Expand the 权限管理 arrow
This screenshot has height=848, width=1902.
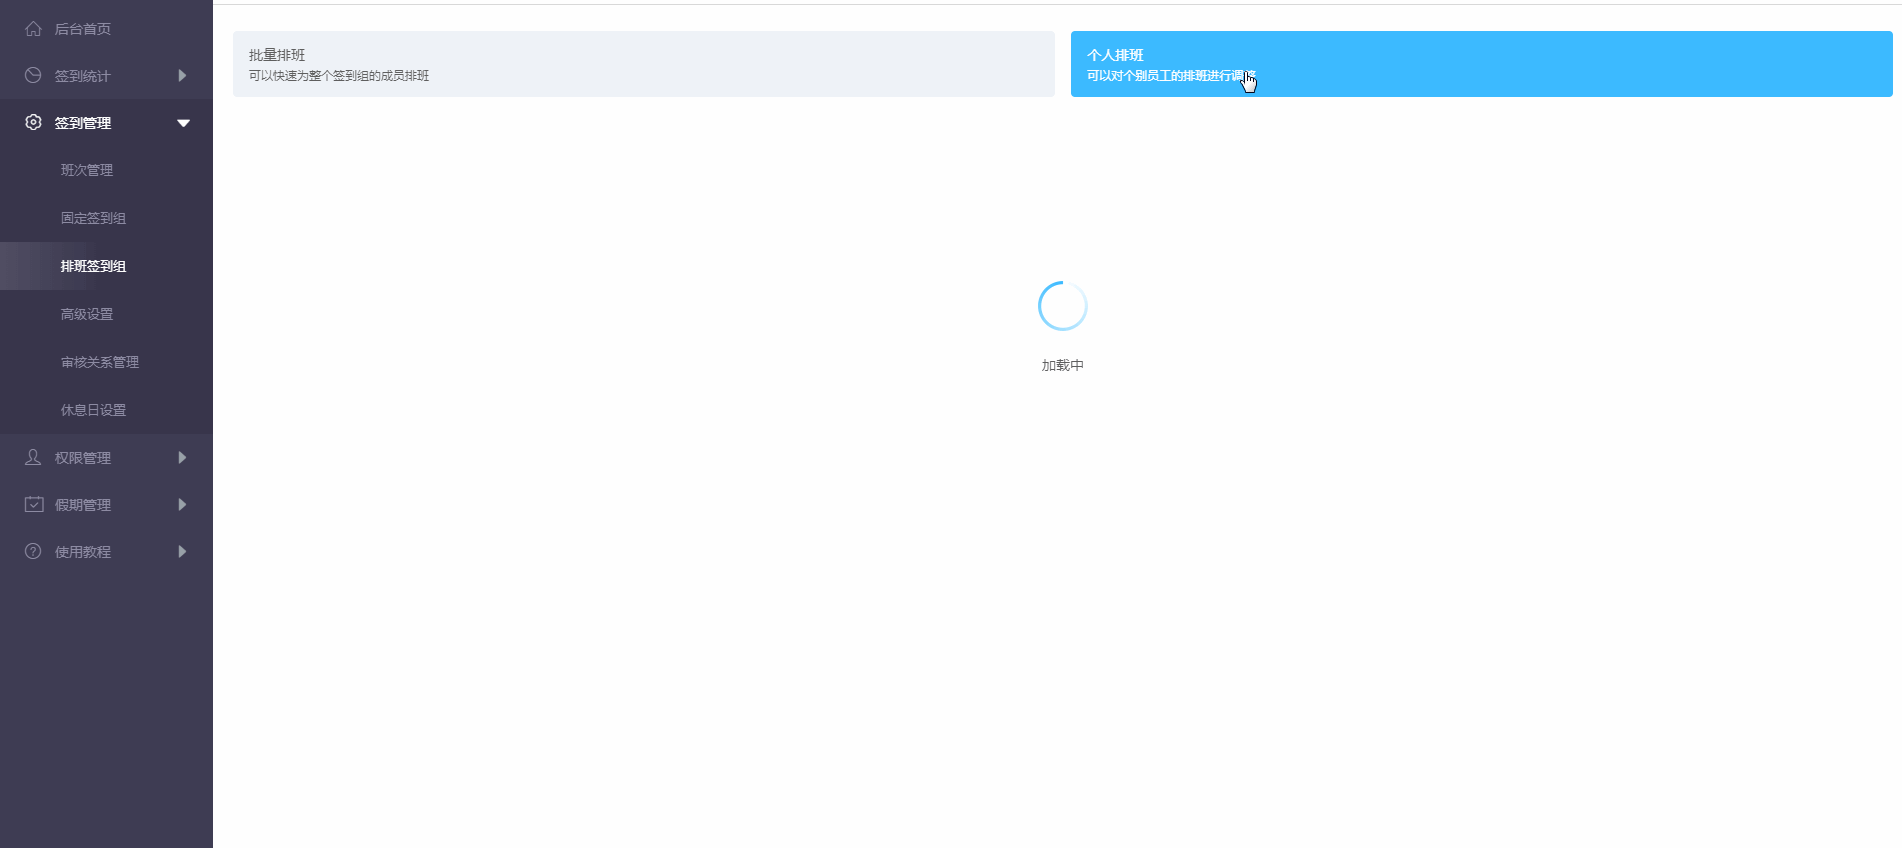(182, 457)
